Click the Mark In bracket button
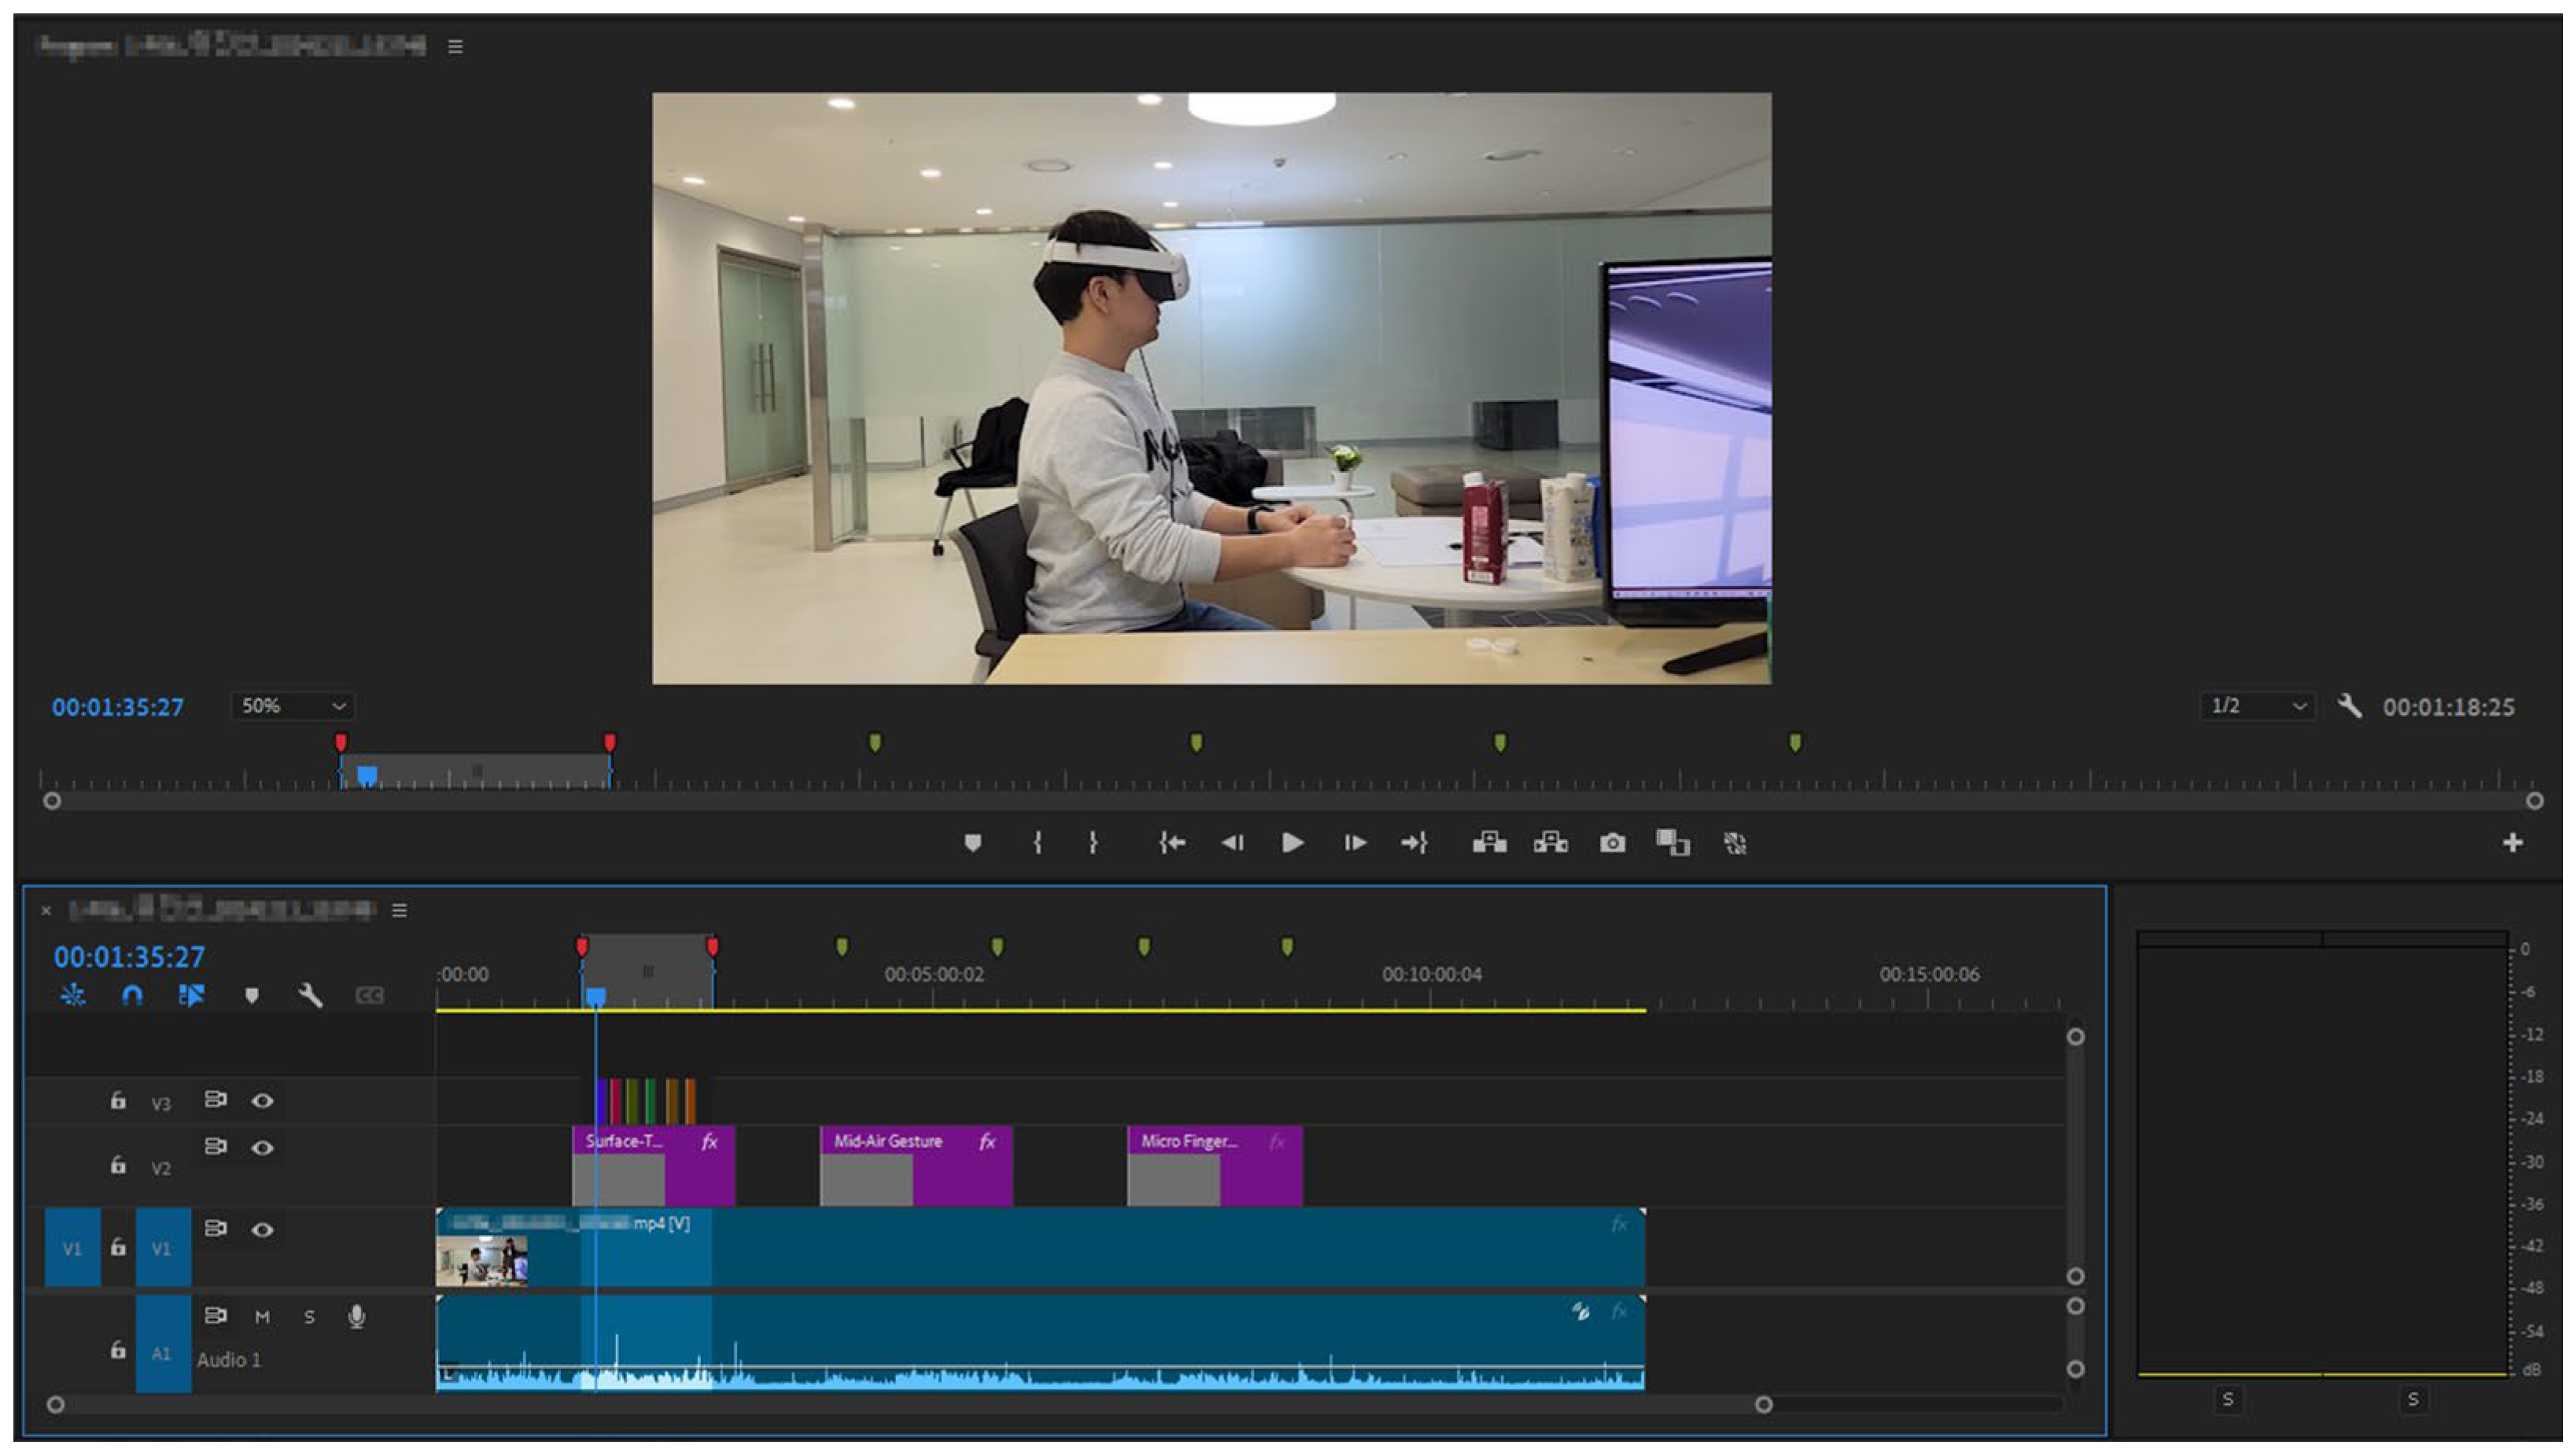Viewport: 2574px width, 1456px height. (1037, 843)
